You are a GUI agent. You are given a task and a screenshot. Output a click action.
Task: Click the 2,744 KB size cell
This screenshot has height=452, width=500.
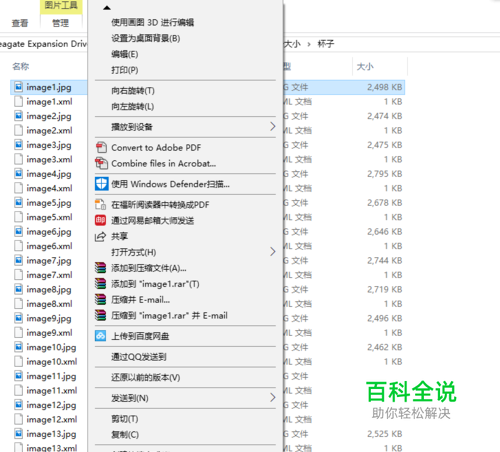click(385, 260)
